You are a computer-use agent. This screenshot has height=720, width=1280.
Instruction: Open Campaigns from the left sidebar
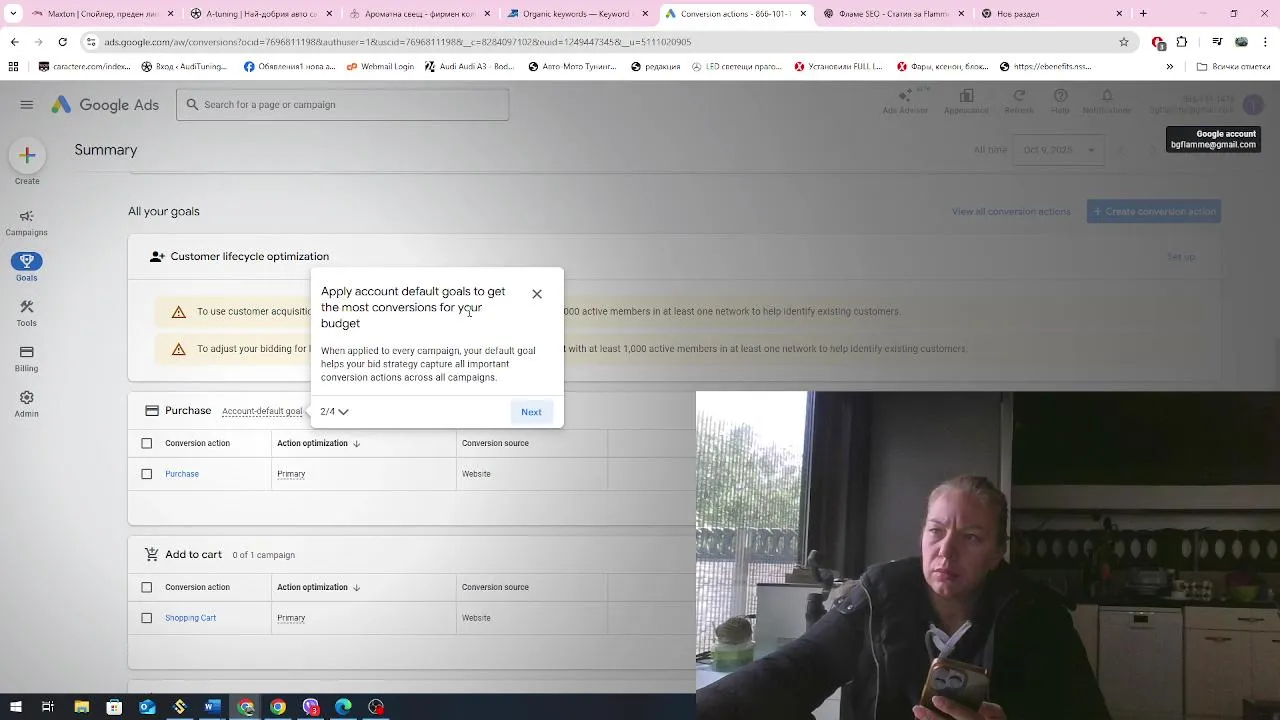tap(27, 223)
